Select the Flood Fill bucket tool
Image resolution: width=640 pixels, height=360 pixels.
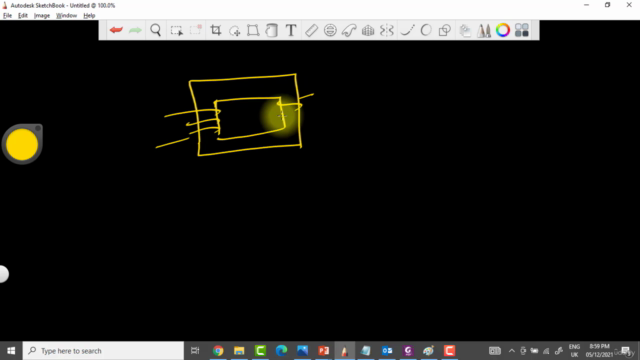[x=272, y=30]
